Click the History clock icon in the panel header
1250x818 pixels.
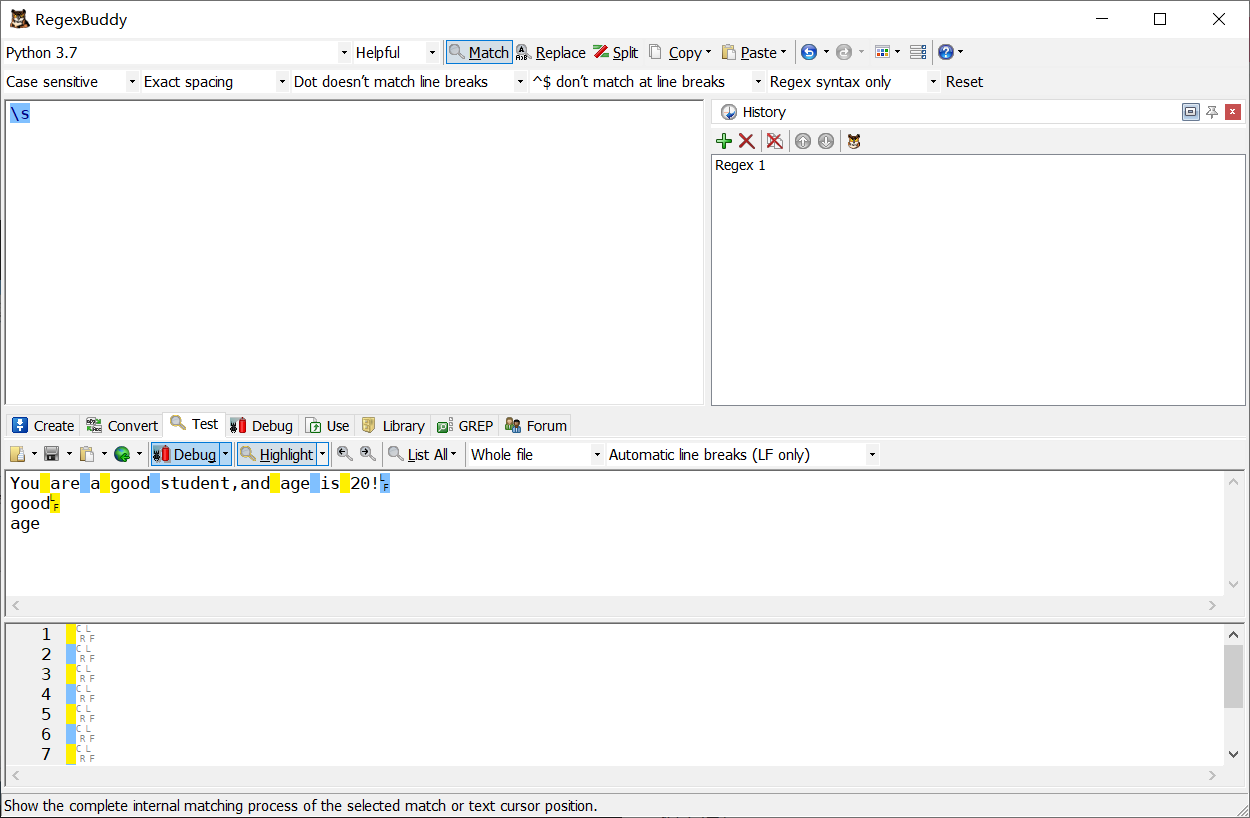[x=729, y=112]
